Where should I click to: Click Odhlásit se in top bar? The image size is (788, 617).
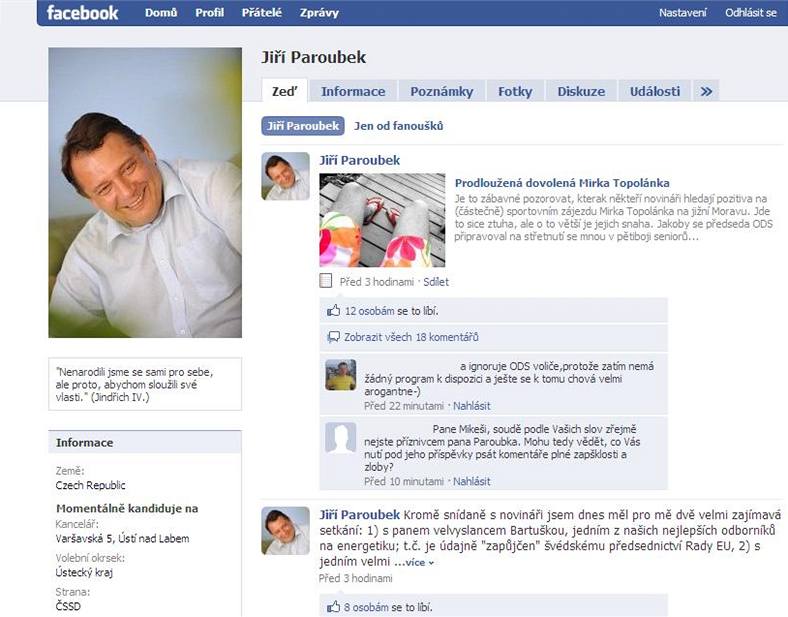tap(750, 13)
